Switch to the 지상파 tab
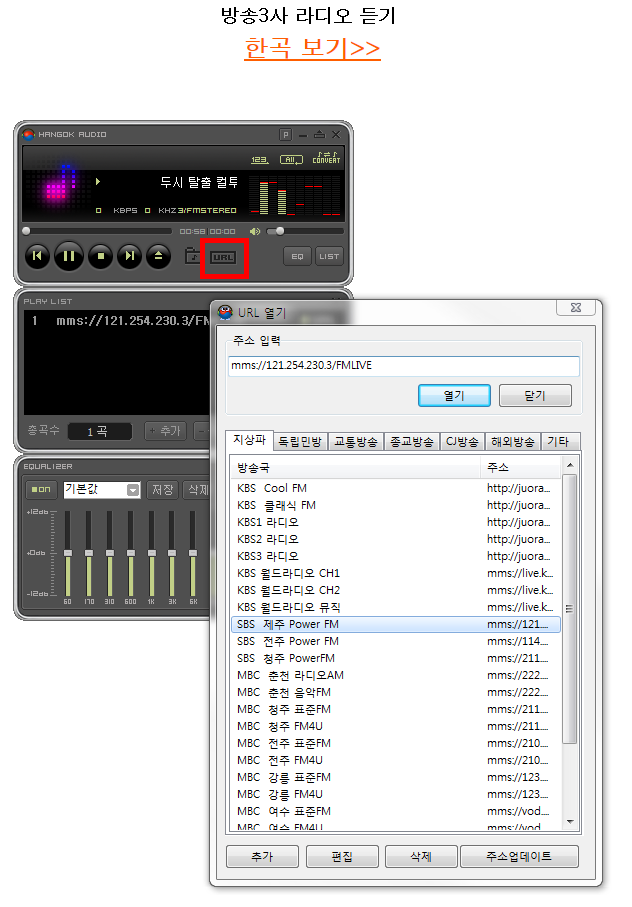 [249, 440]
